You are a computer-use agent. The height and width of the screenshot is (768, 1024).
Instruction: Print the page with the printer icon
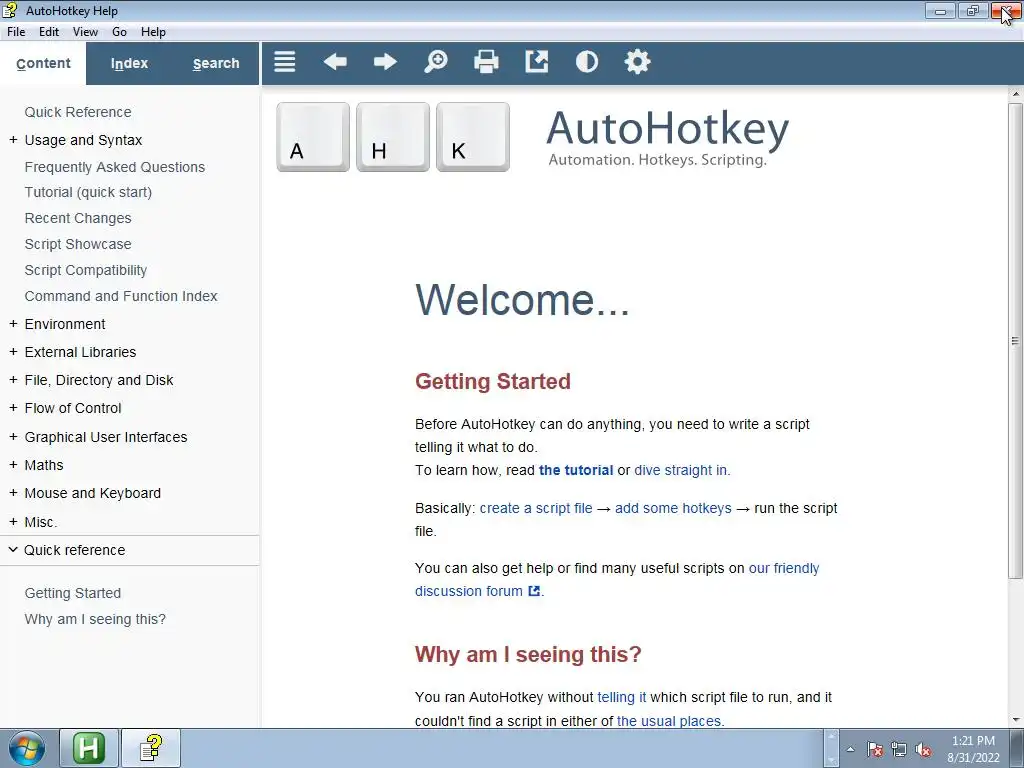[486, 62]
